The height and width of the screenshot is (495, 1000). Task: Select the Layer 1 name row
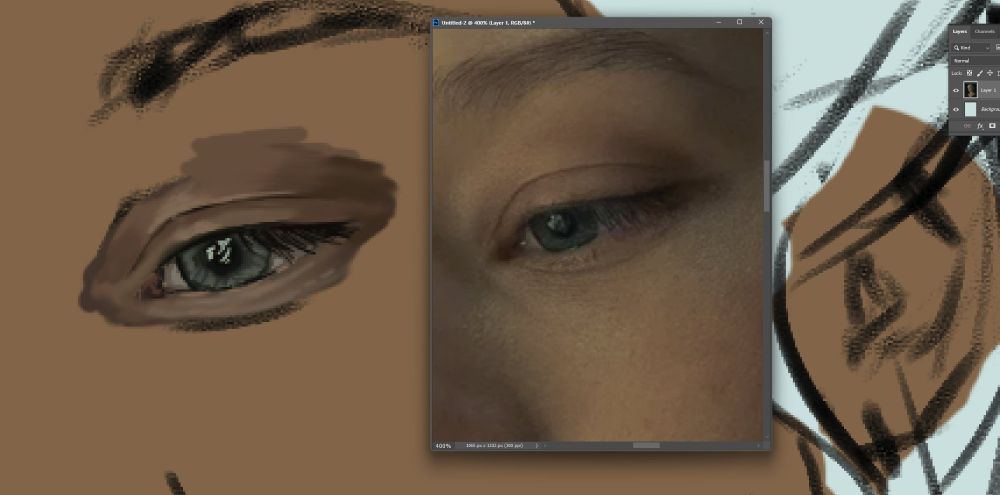pos(989,91)
